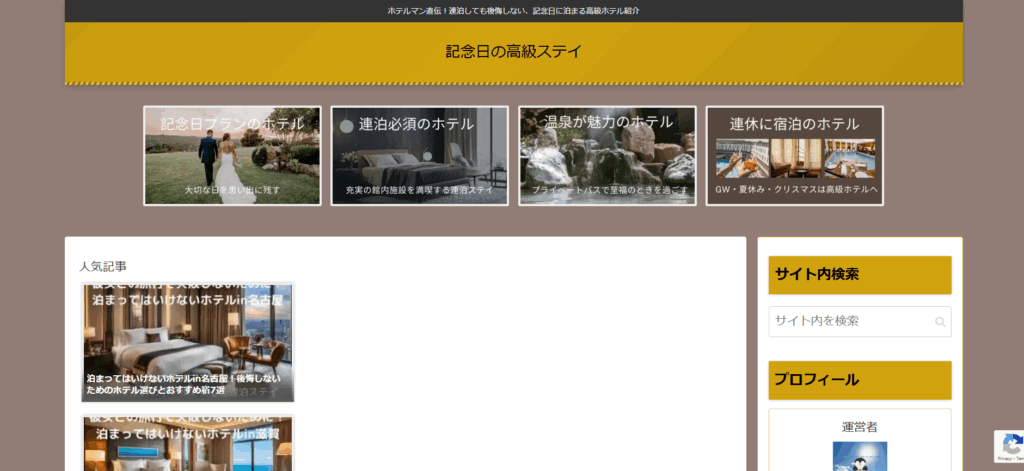
Task: Click the caption プライベートバスで至福のときを過ごす
Action: [x=609, y=189]
